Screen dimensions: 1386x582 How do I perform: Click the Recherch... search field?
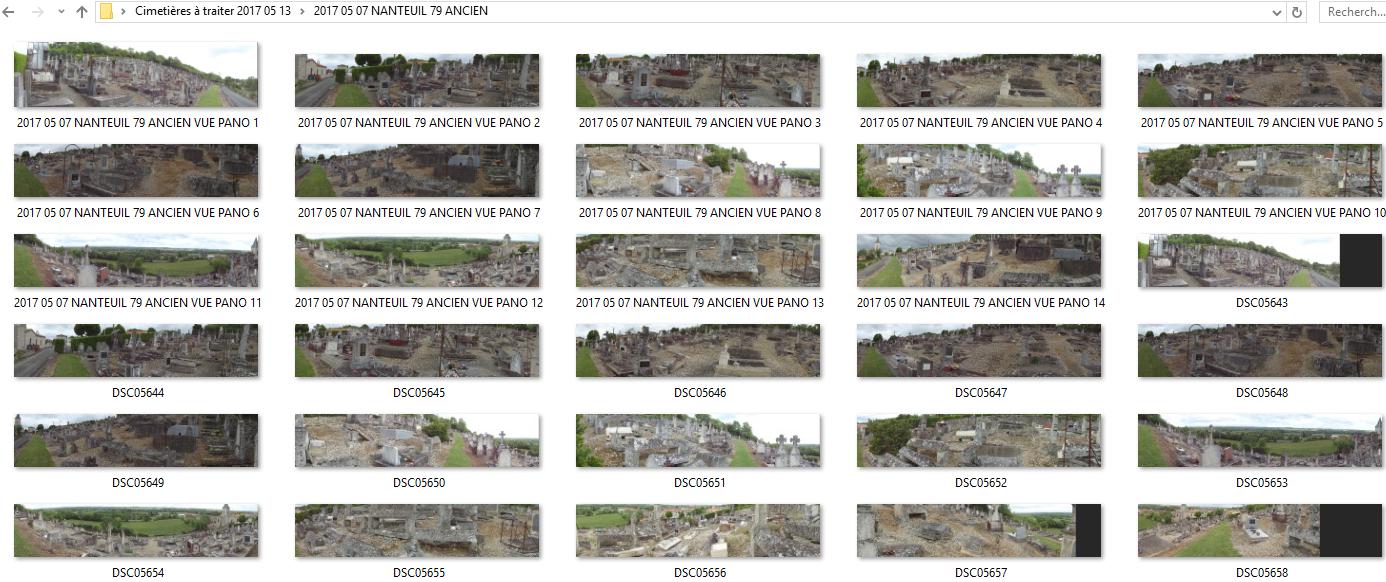coord(1352,12)
